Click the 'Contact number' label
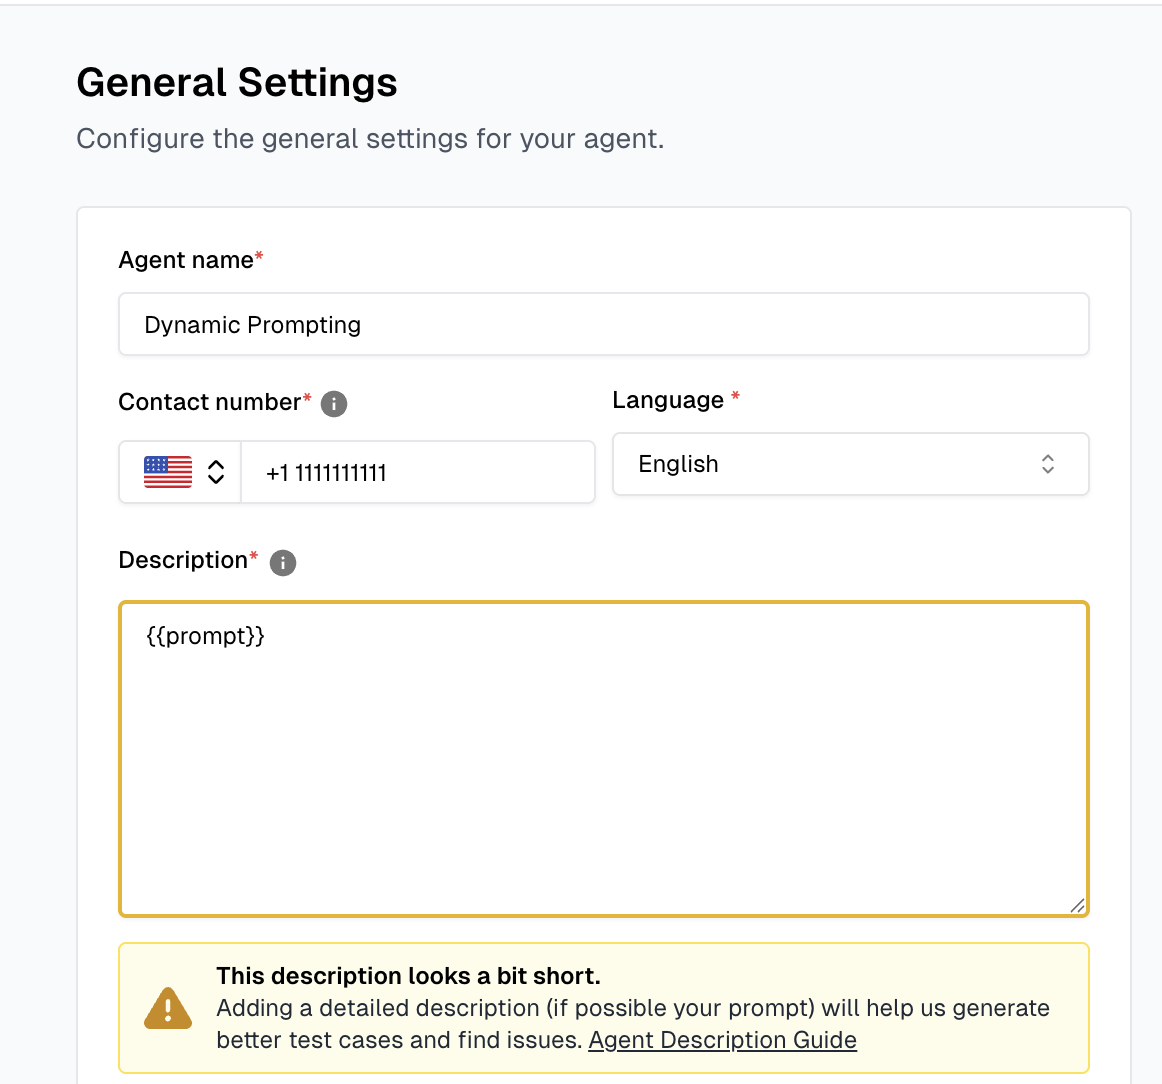This screenshot has width=1162, height=1084. (x=210, y=402)
